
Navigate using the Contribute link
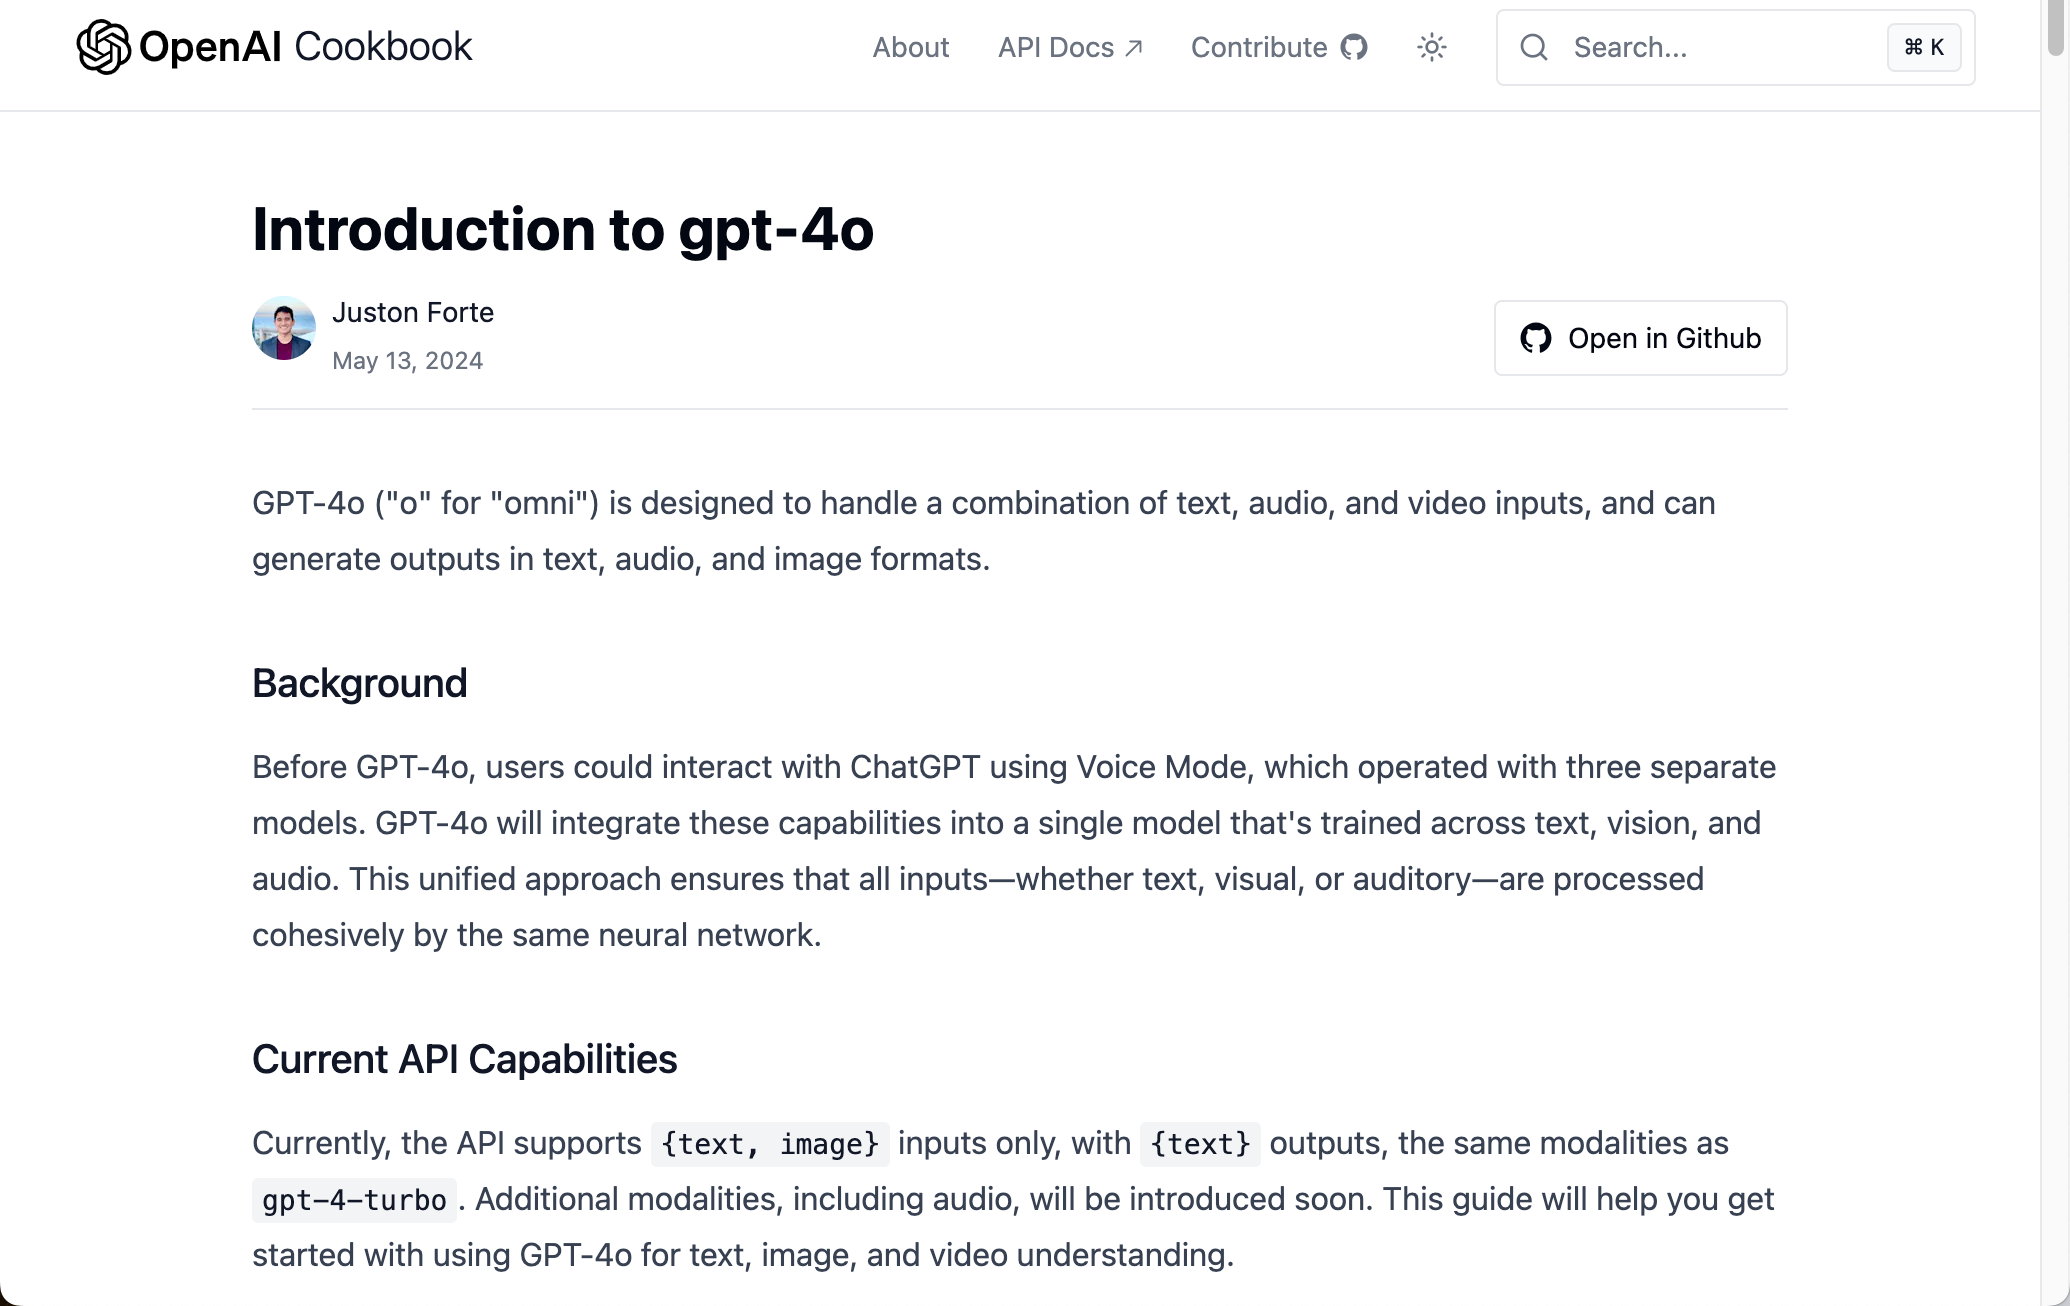pos(1258,47)
